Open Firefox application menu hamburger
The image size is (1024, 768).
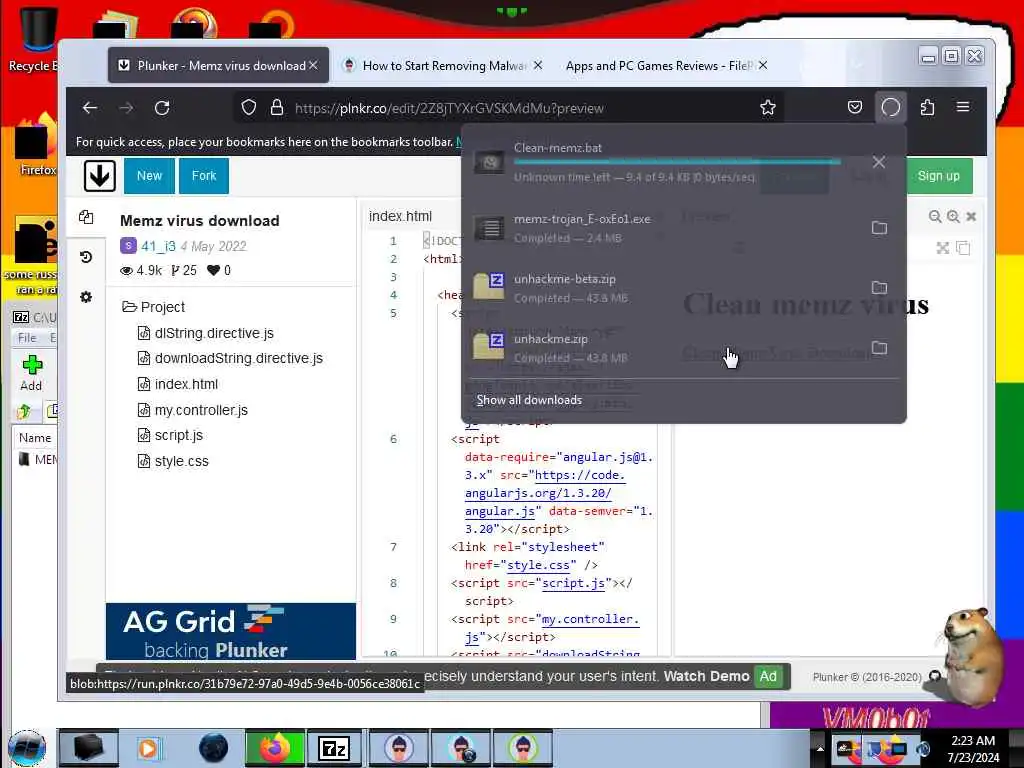click(963, 107)
